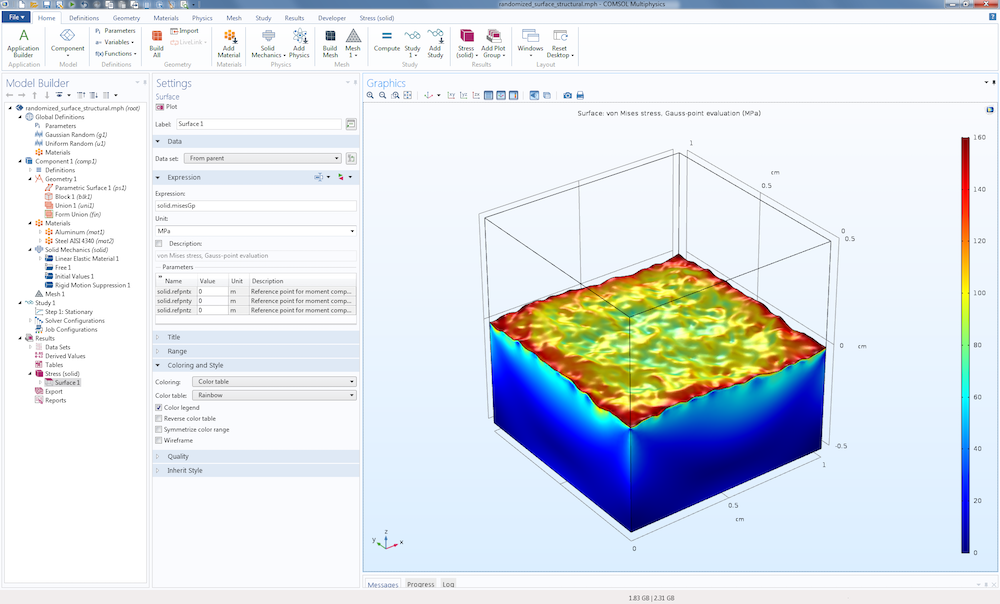Enable the Wireframe checkbox
1000x604 pixels.
coord(159,440)
